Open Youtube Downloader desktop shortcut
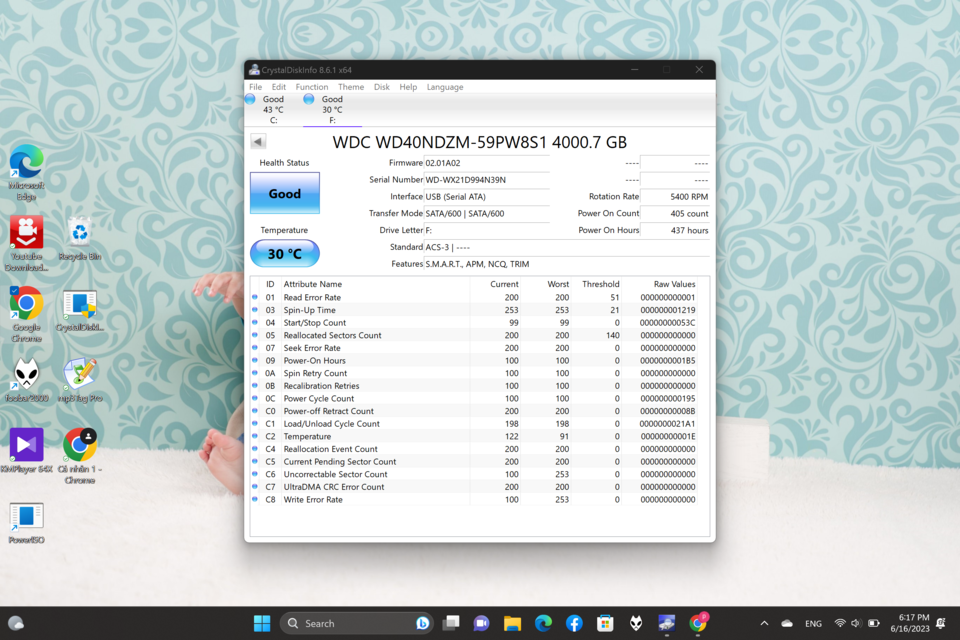The width and height of the screenshot is (960, 640). (26, 243)
